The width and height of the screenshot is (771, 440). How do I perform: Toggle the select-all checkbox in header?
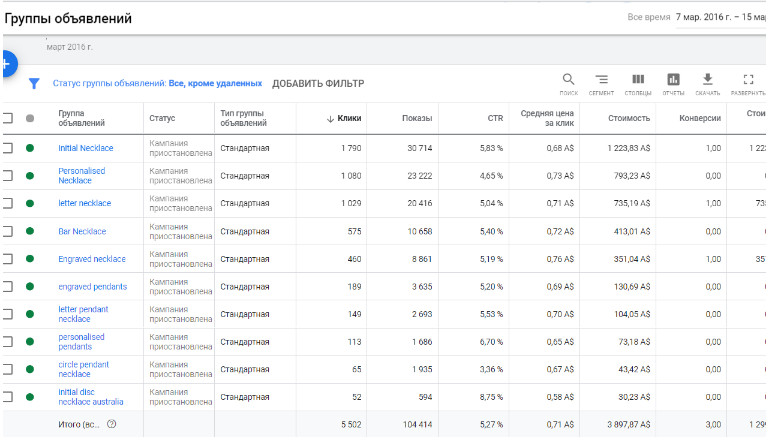[x=8, y=118]
